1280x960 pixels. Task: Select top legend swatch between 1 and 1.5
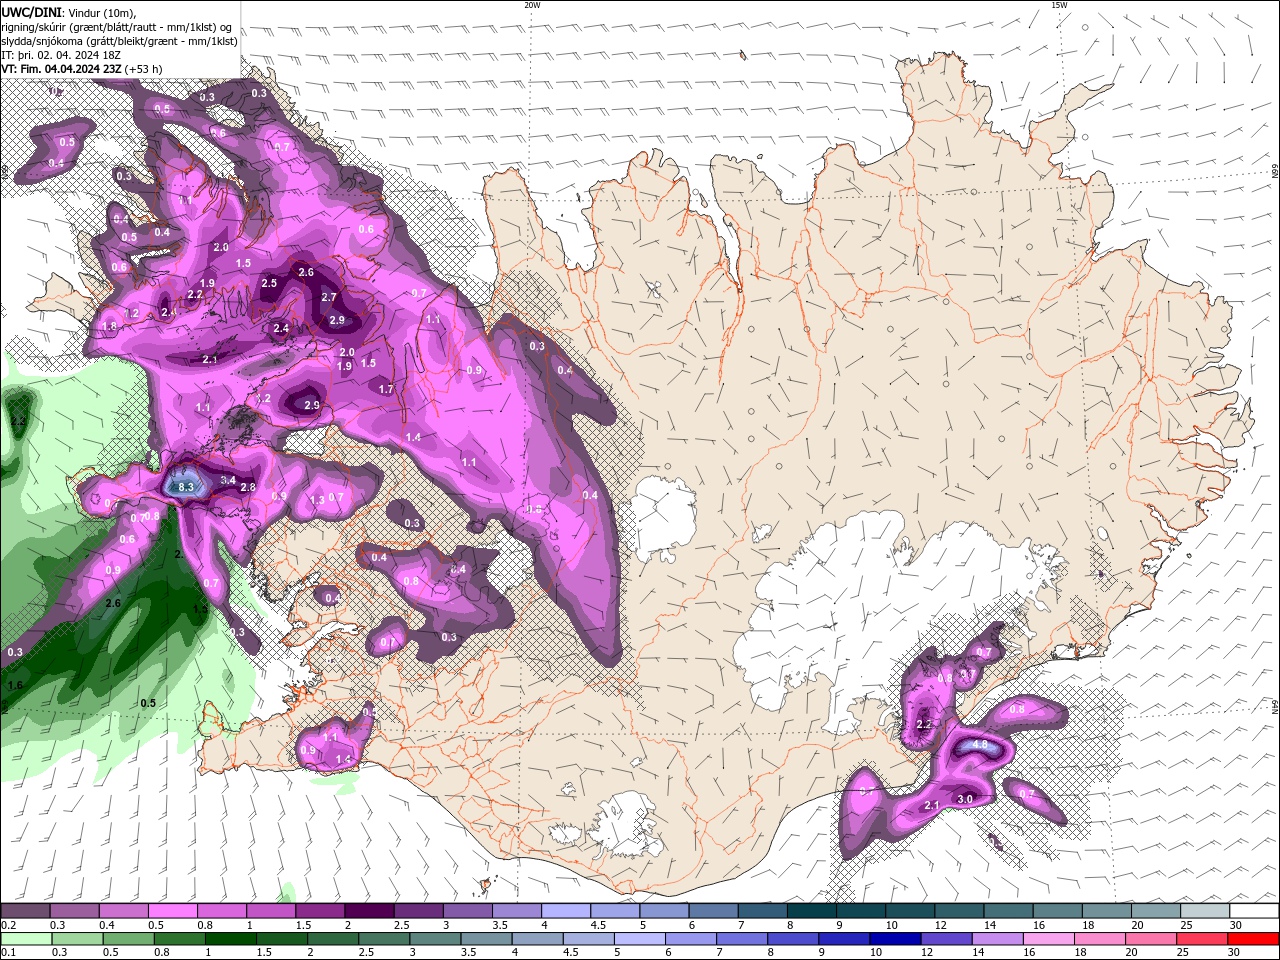tap(270, 911)
